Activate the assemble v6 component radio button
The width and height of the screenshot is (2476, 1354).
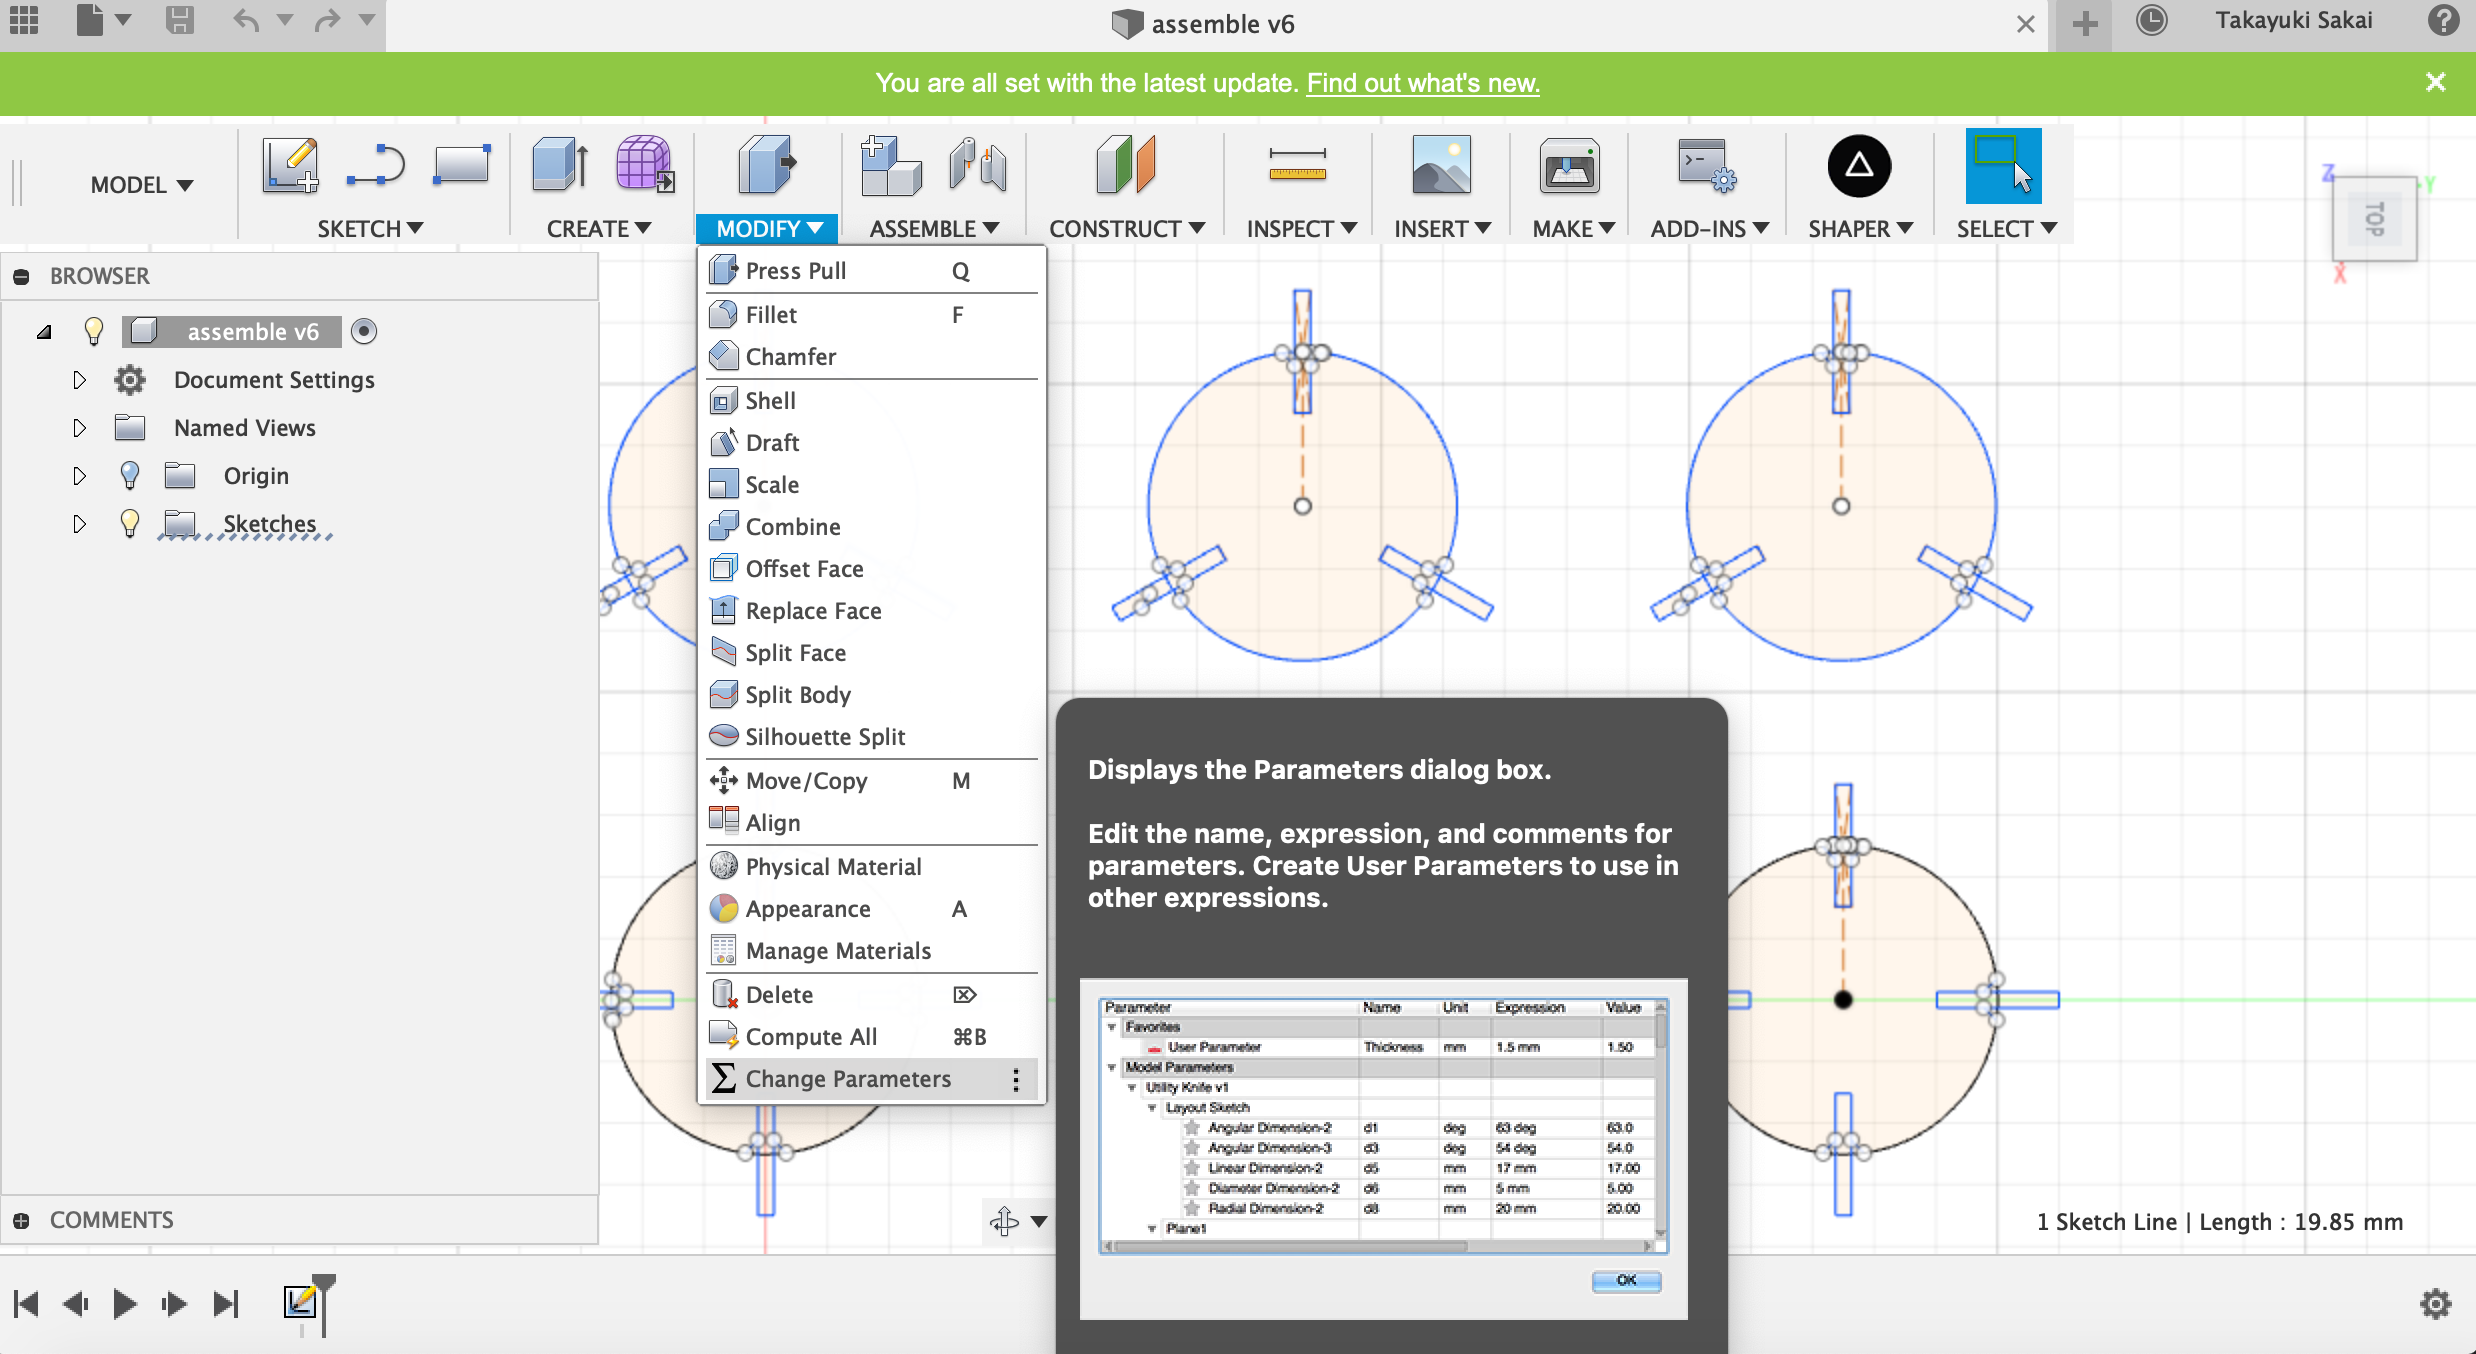tap(364, 331)
